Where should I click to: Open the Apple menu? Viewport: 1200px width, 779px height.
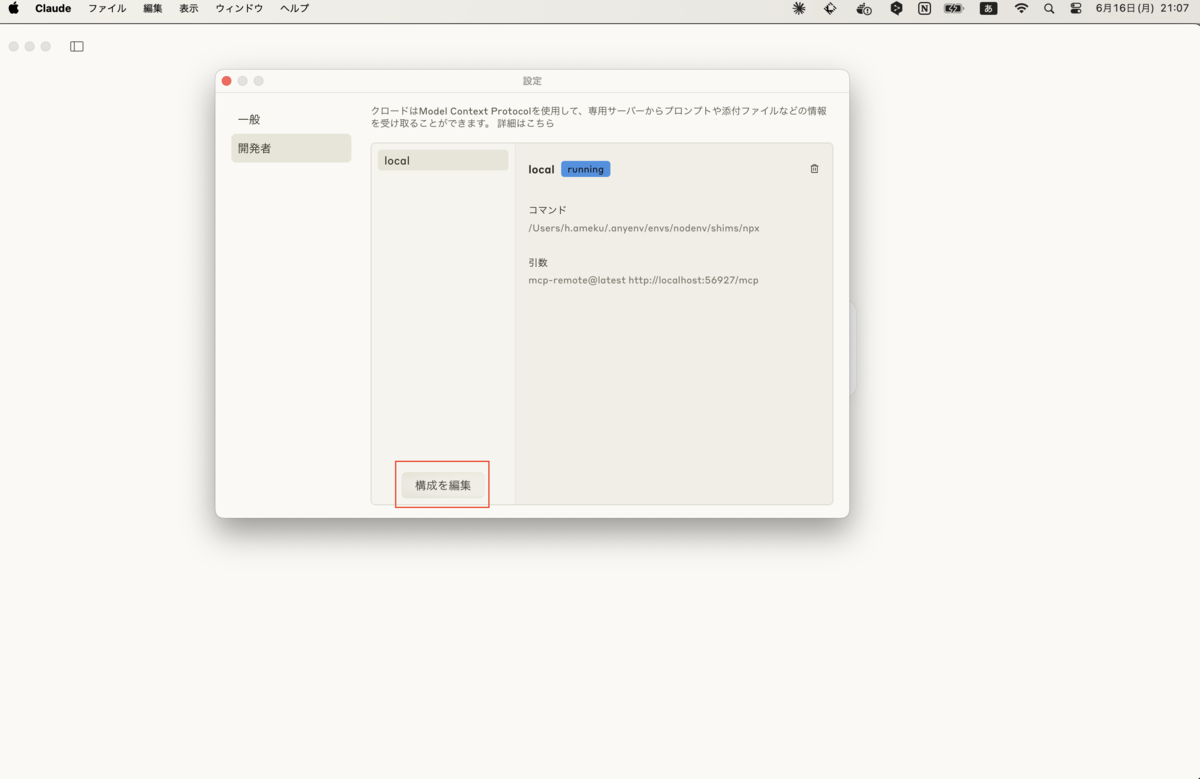(x=14, y=8)
